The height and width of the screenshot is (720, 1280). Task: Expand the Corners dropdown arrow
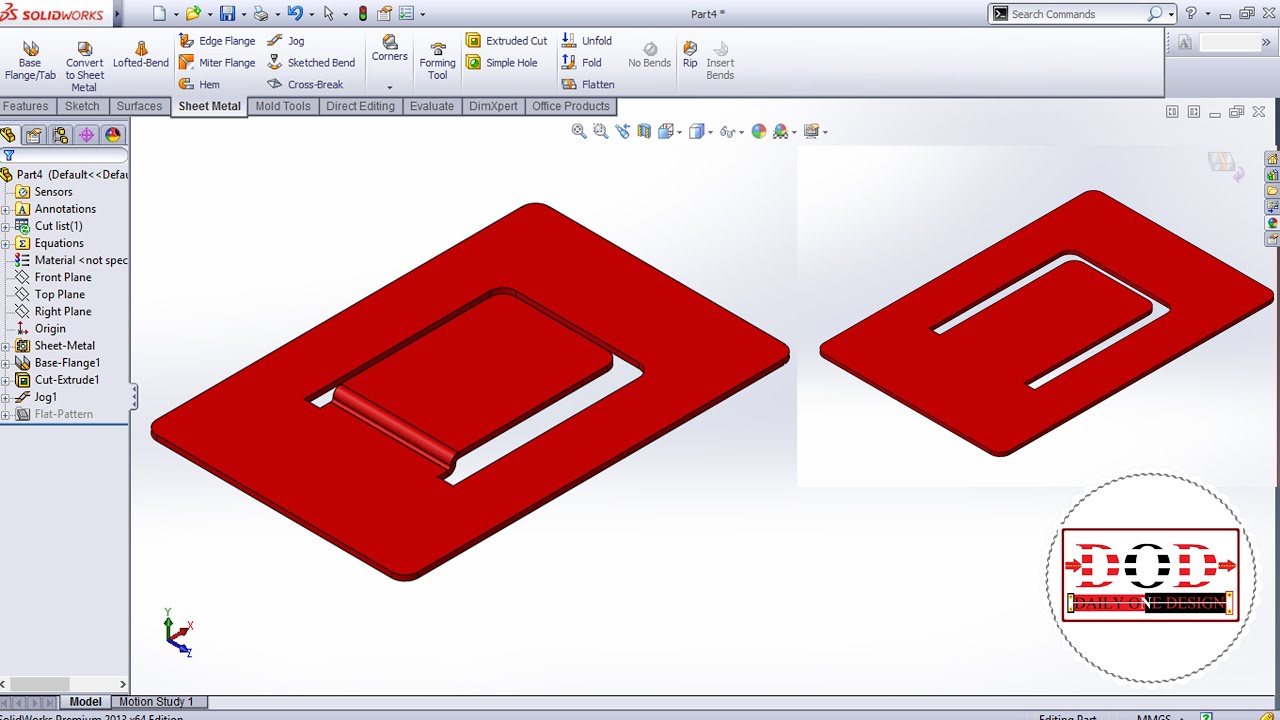click(390, 87)
